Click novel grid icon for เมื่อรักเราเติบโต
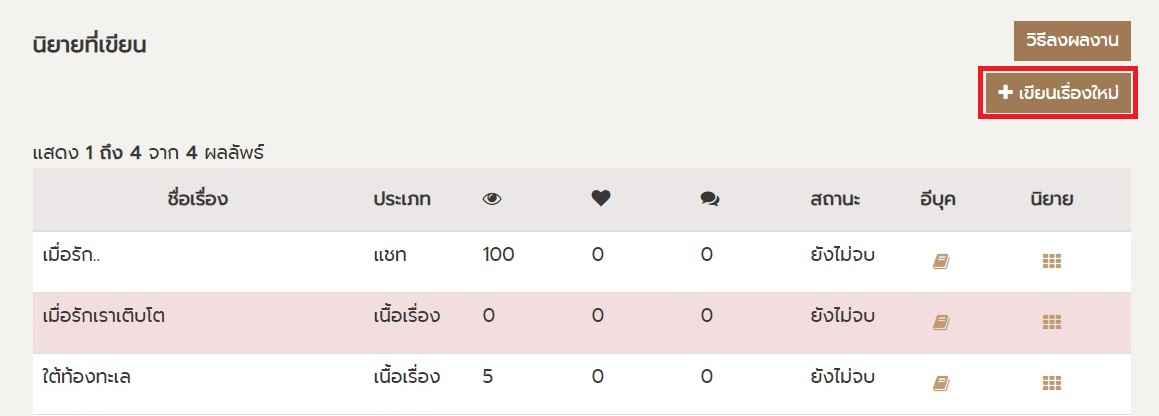1159x416 pixels. tap(1051, 322)
